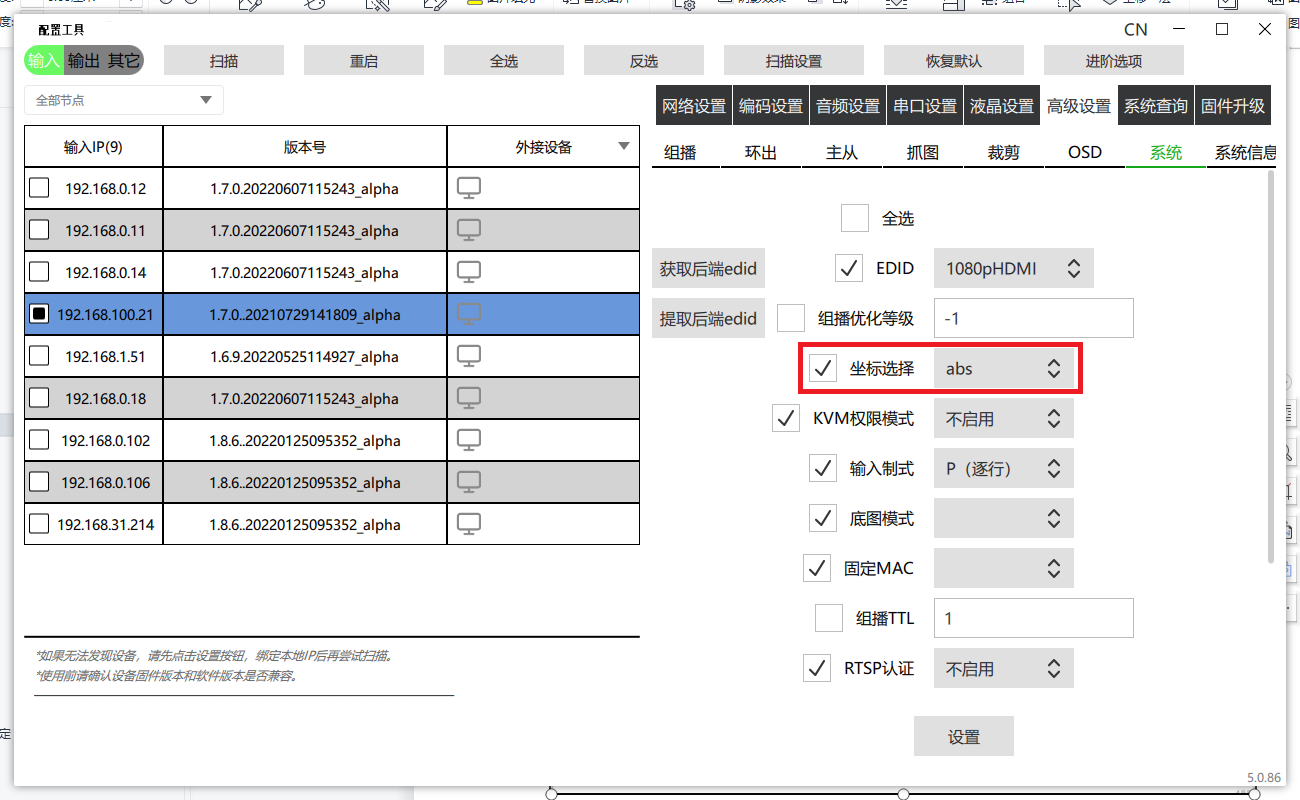Click monitor icon in 192.168.0.102 row
The width and height of the screenshot is (1300, 800).
coord(469,440)
